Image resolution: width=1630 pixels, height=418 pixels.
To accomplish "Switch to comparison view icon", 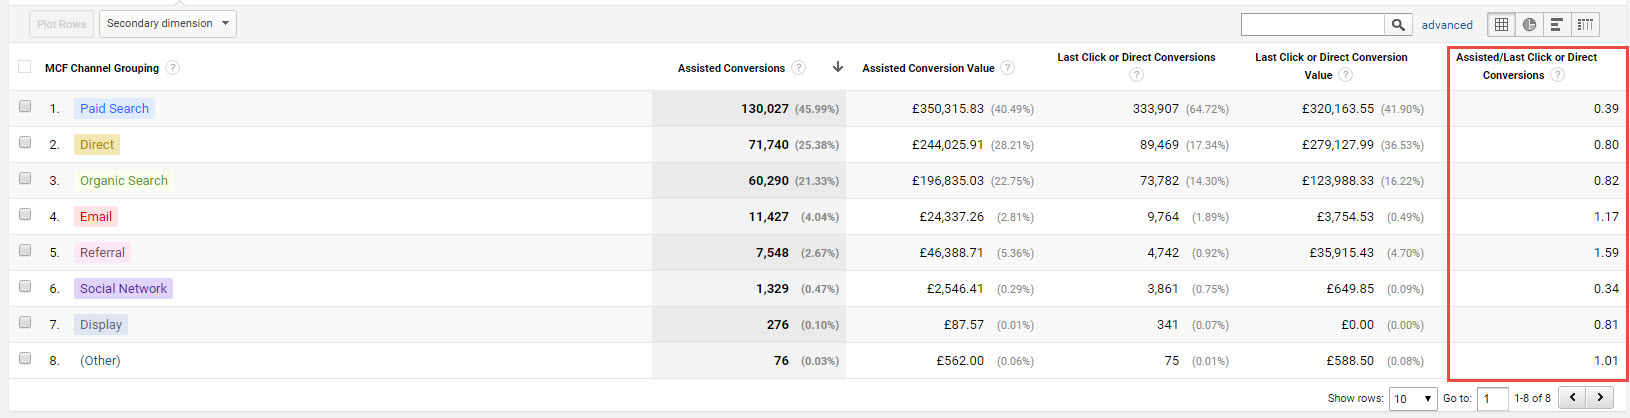I will tap(1585, 25).
